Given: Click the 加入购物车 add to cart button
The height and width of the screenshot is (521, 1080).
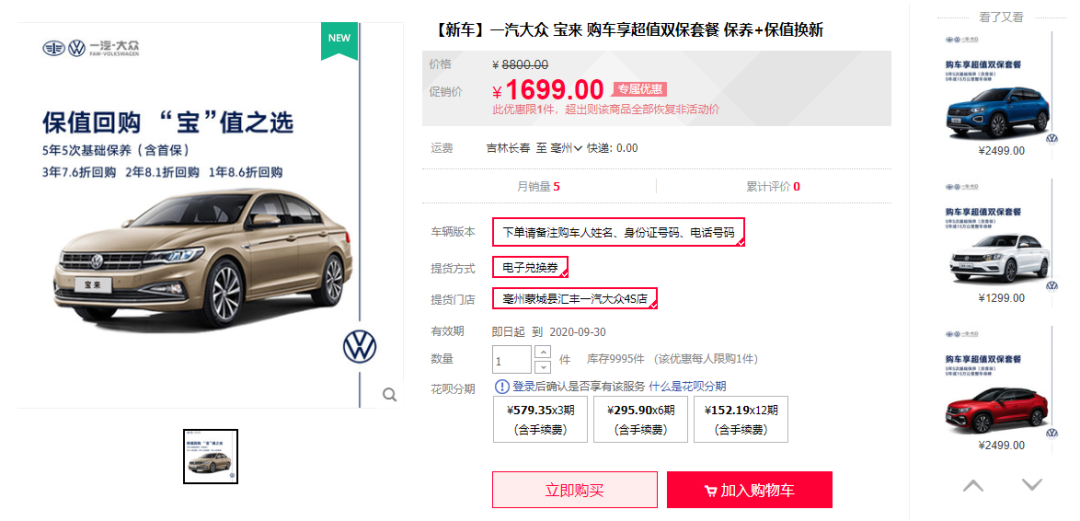Looking at the screenshot, I should click(x=750, y=490).
